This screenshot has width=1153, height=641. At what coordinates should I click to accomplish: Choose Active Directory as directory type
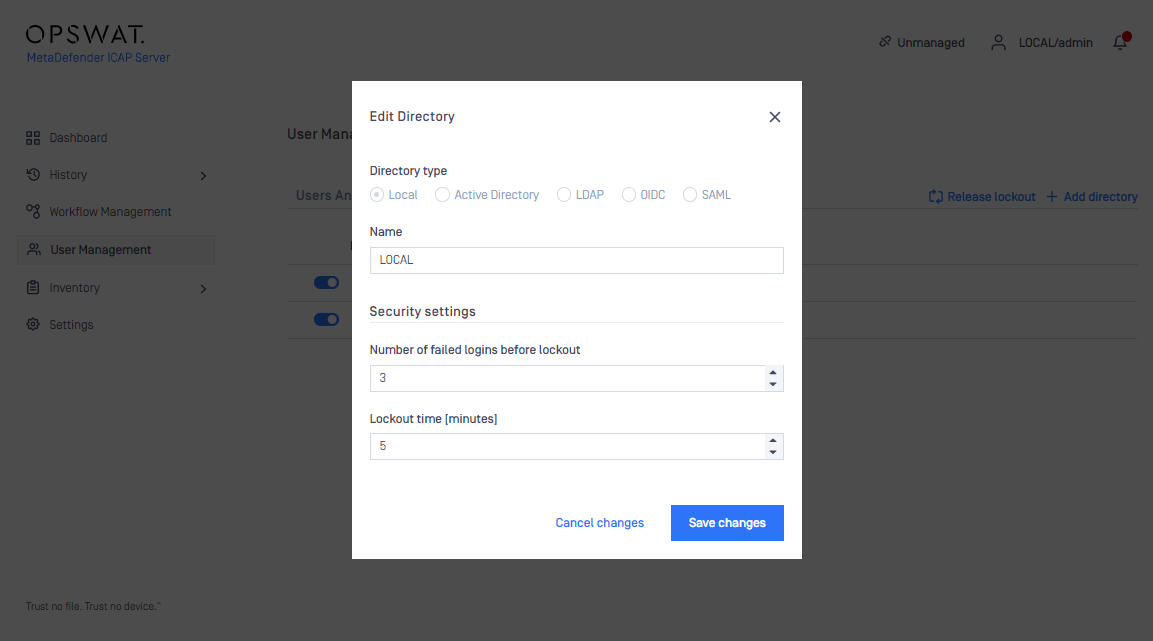442,195
